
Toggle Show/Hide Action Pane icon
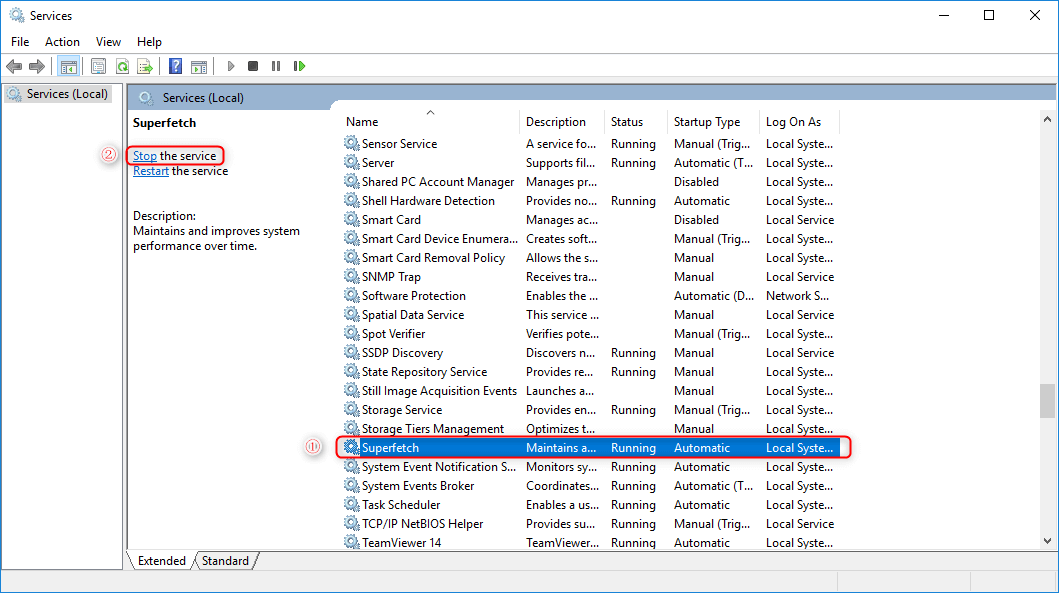coord(199,66)
